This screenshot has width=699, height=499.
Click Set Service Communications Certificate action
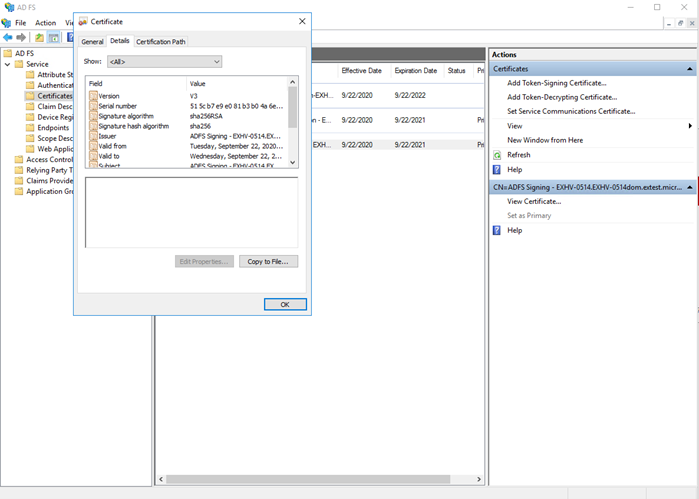click(x=571, y=111)
